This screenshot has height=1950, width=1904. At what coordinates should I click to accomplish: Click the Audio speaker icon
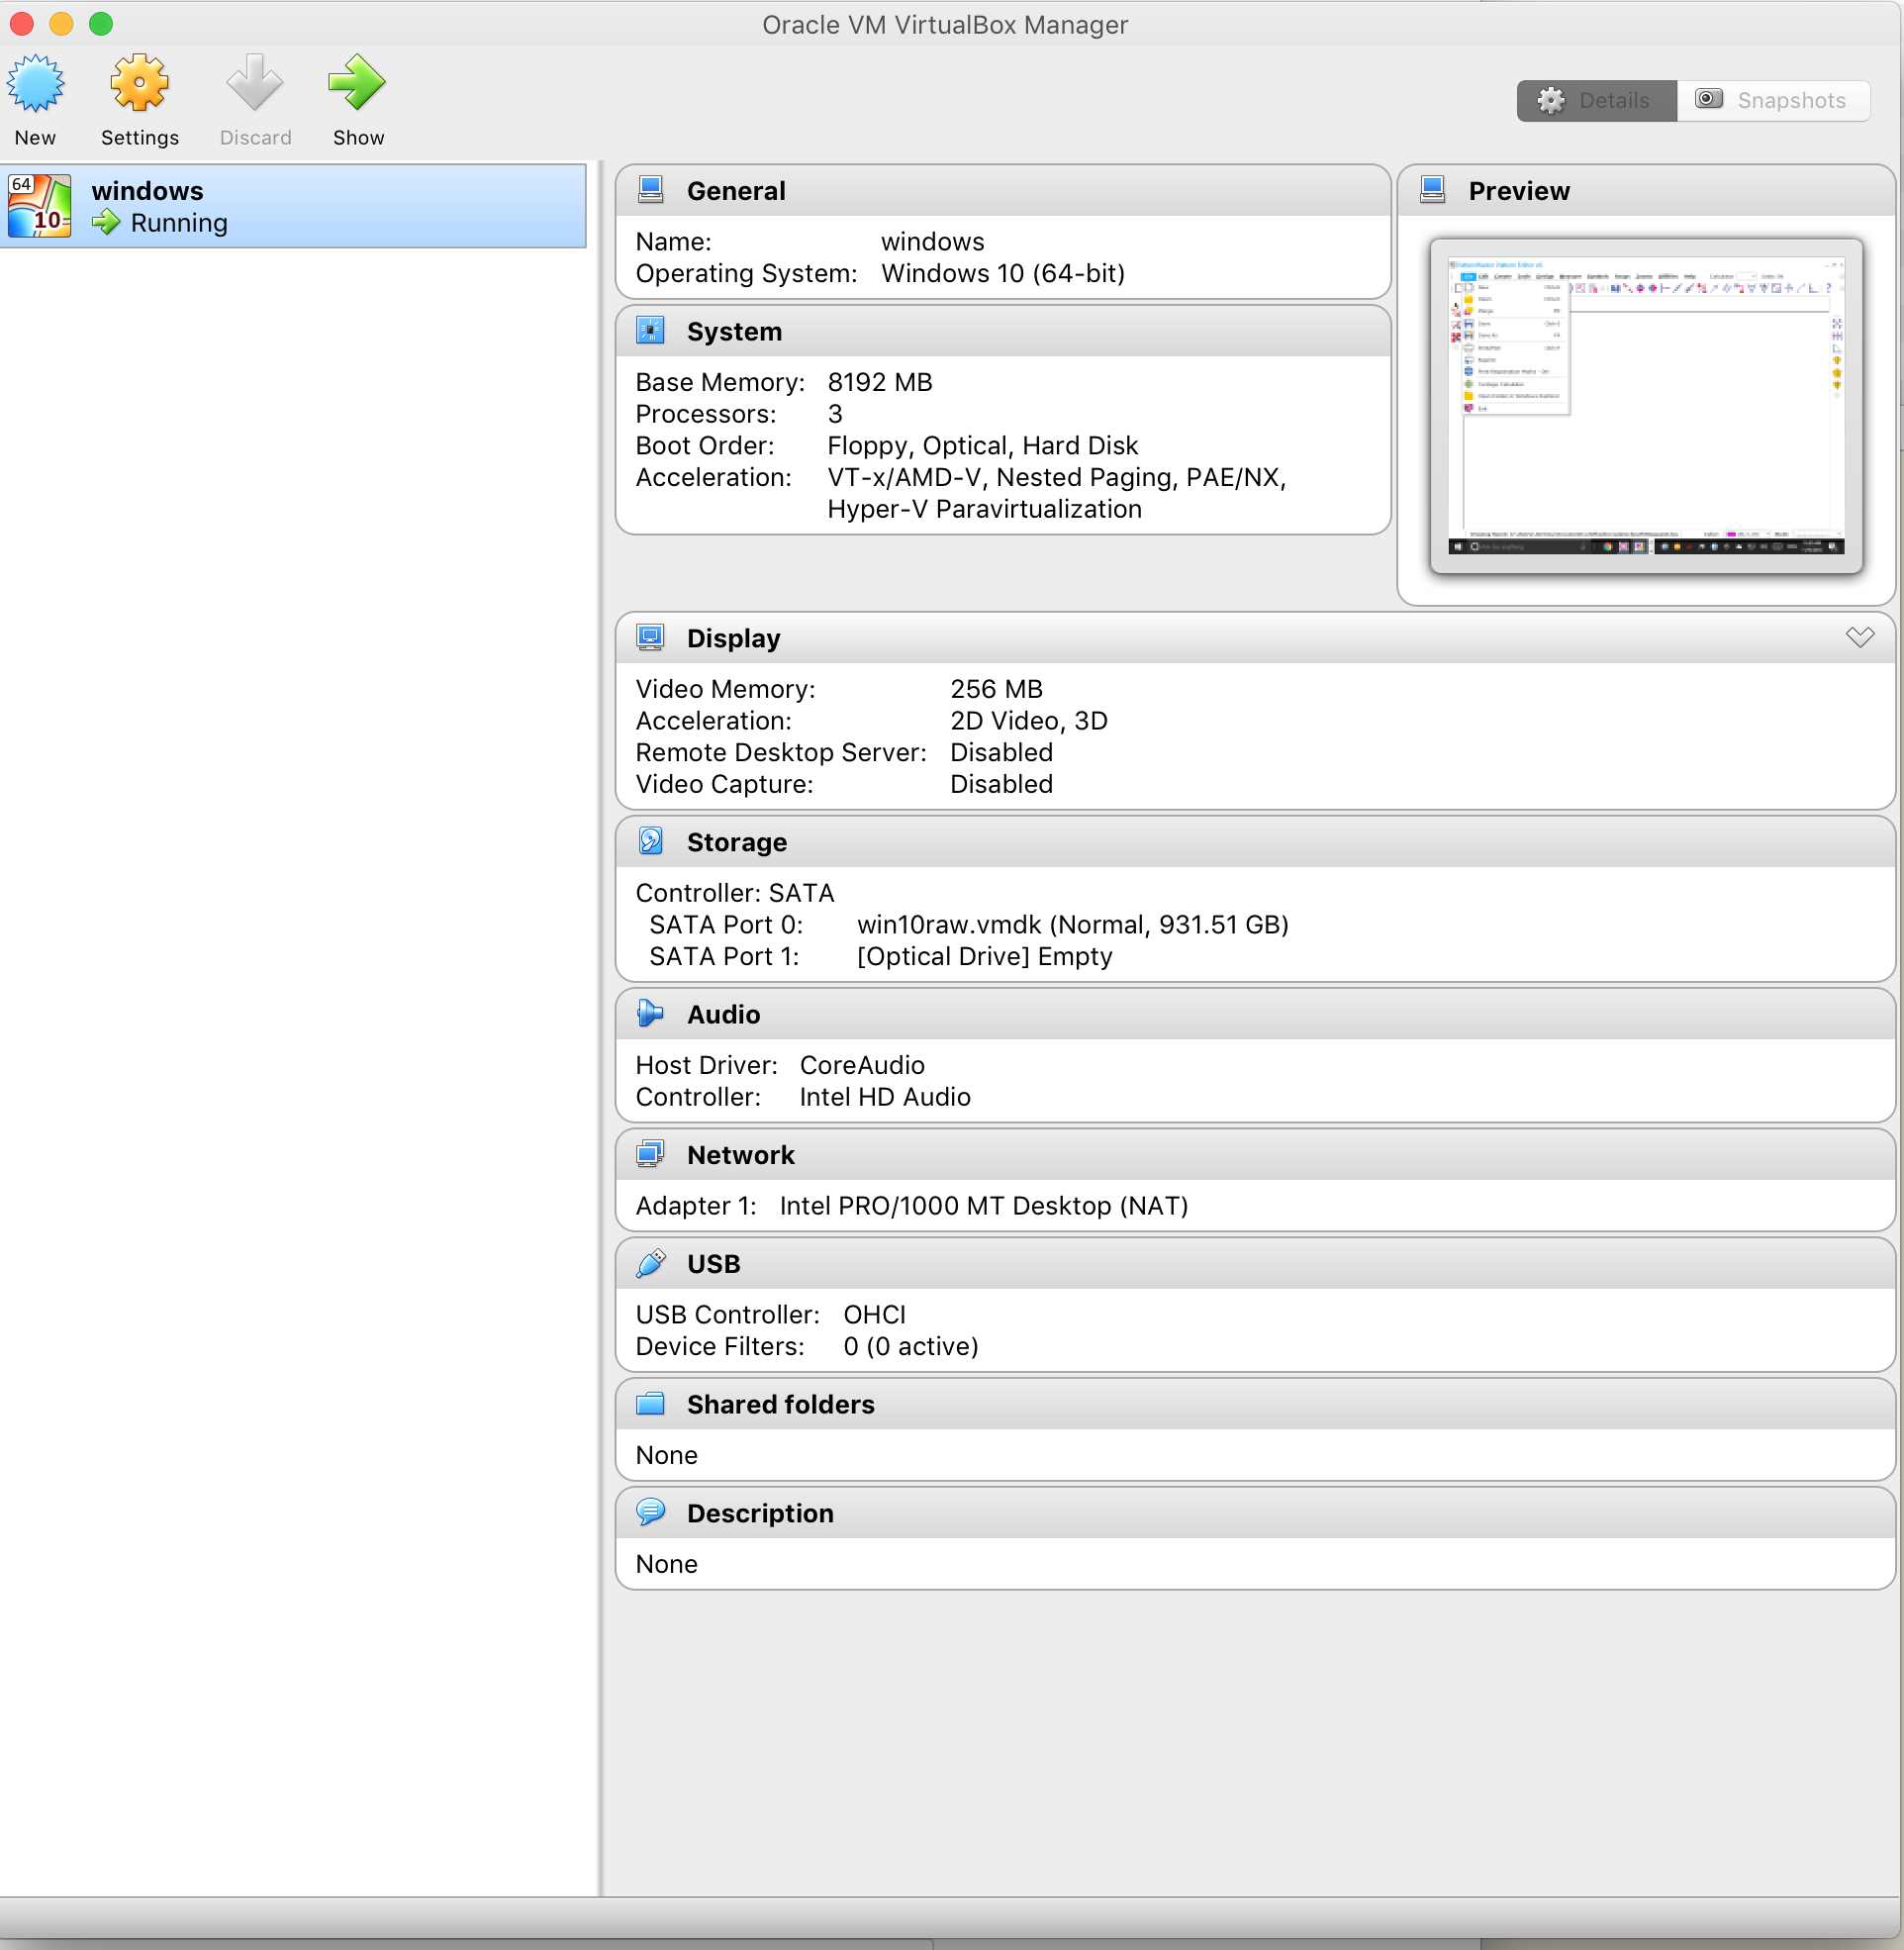pyautogui.click(x=650, y=1014)
